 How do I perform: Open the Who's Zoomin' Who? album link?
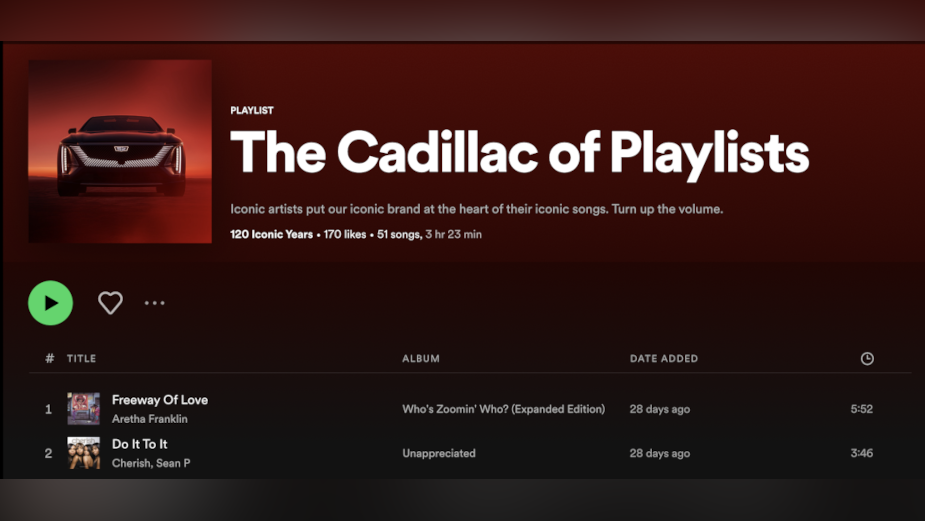503,409
